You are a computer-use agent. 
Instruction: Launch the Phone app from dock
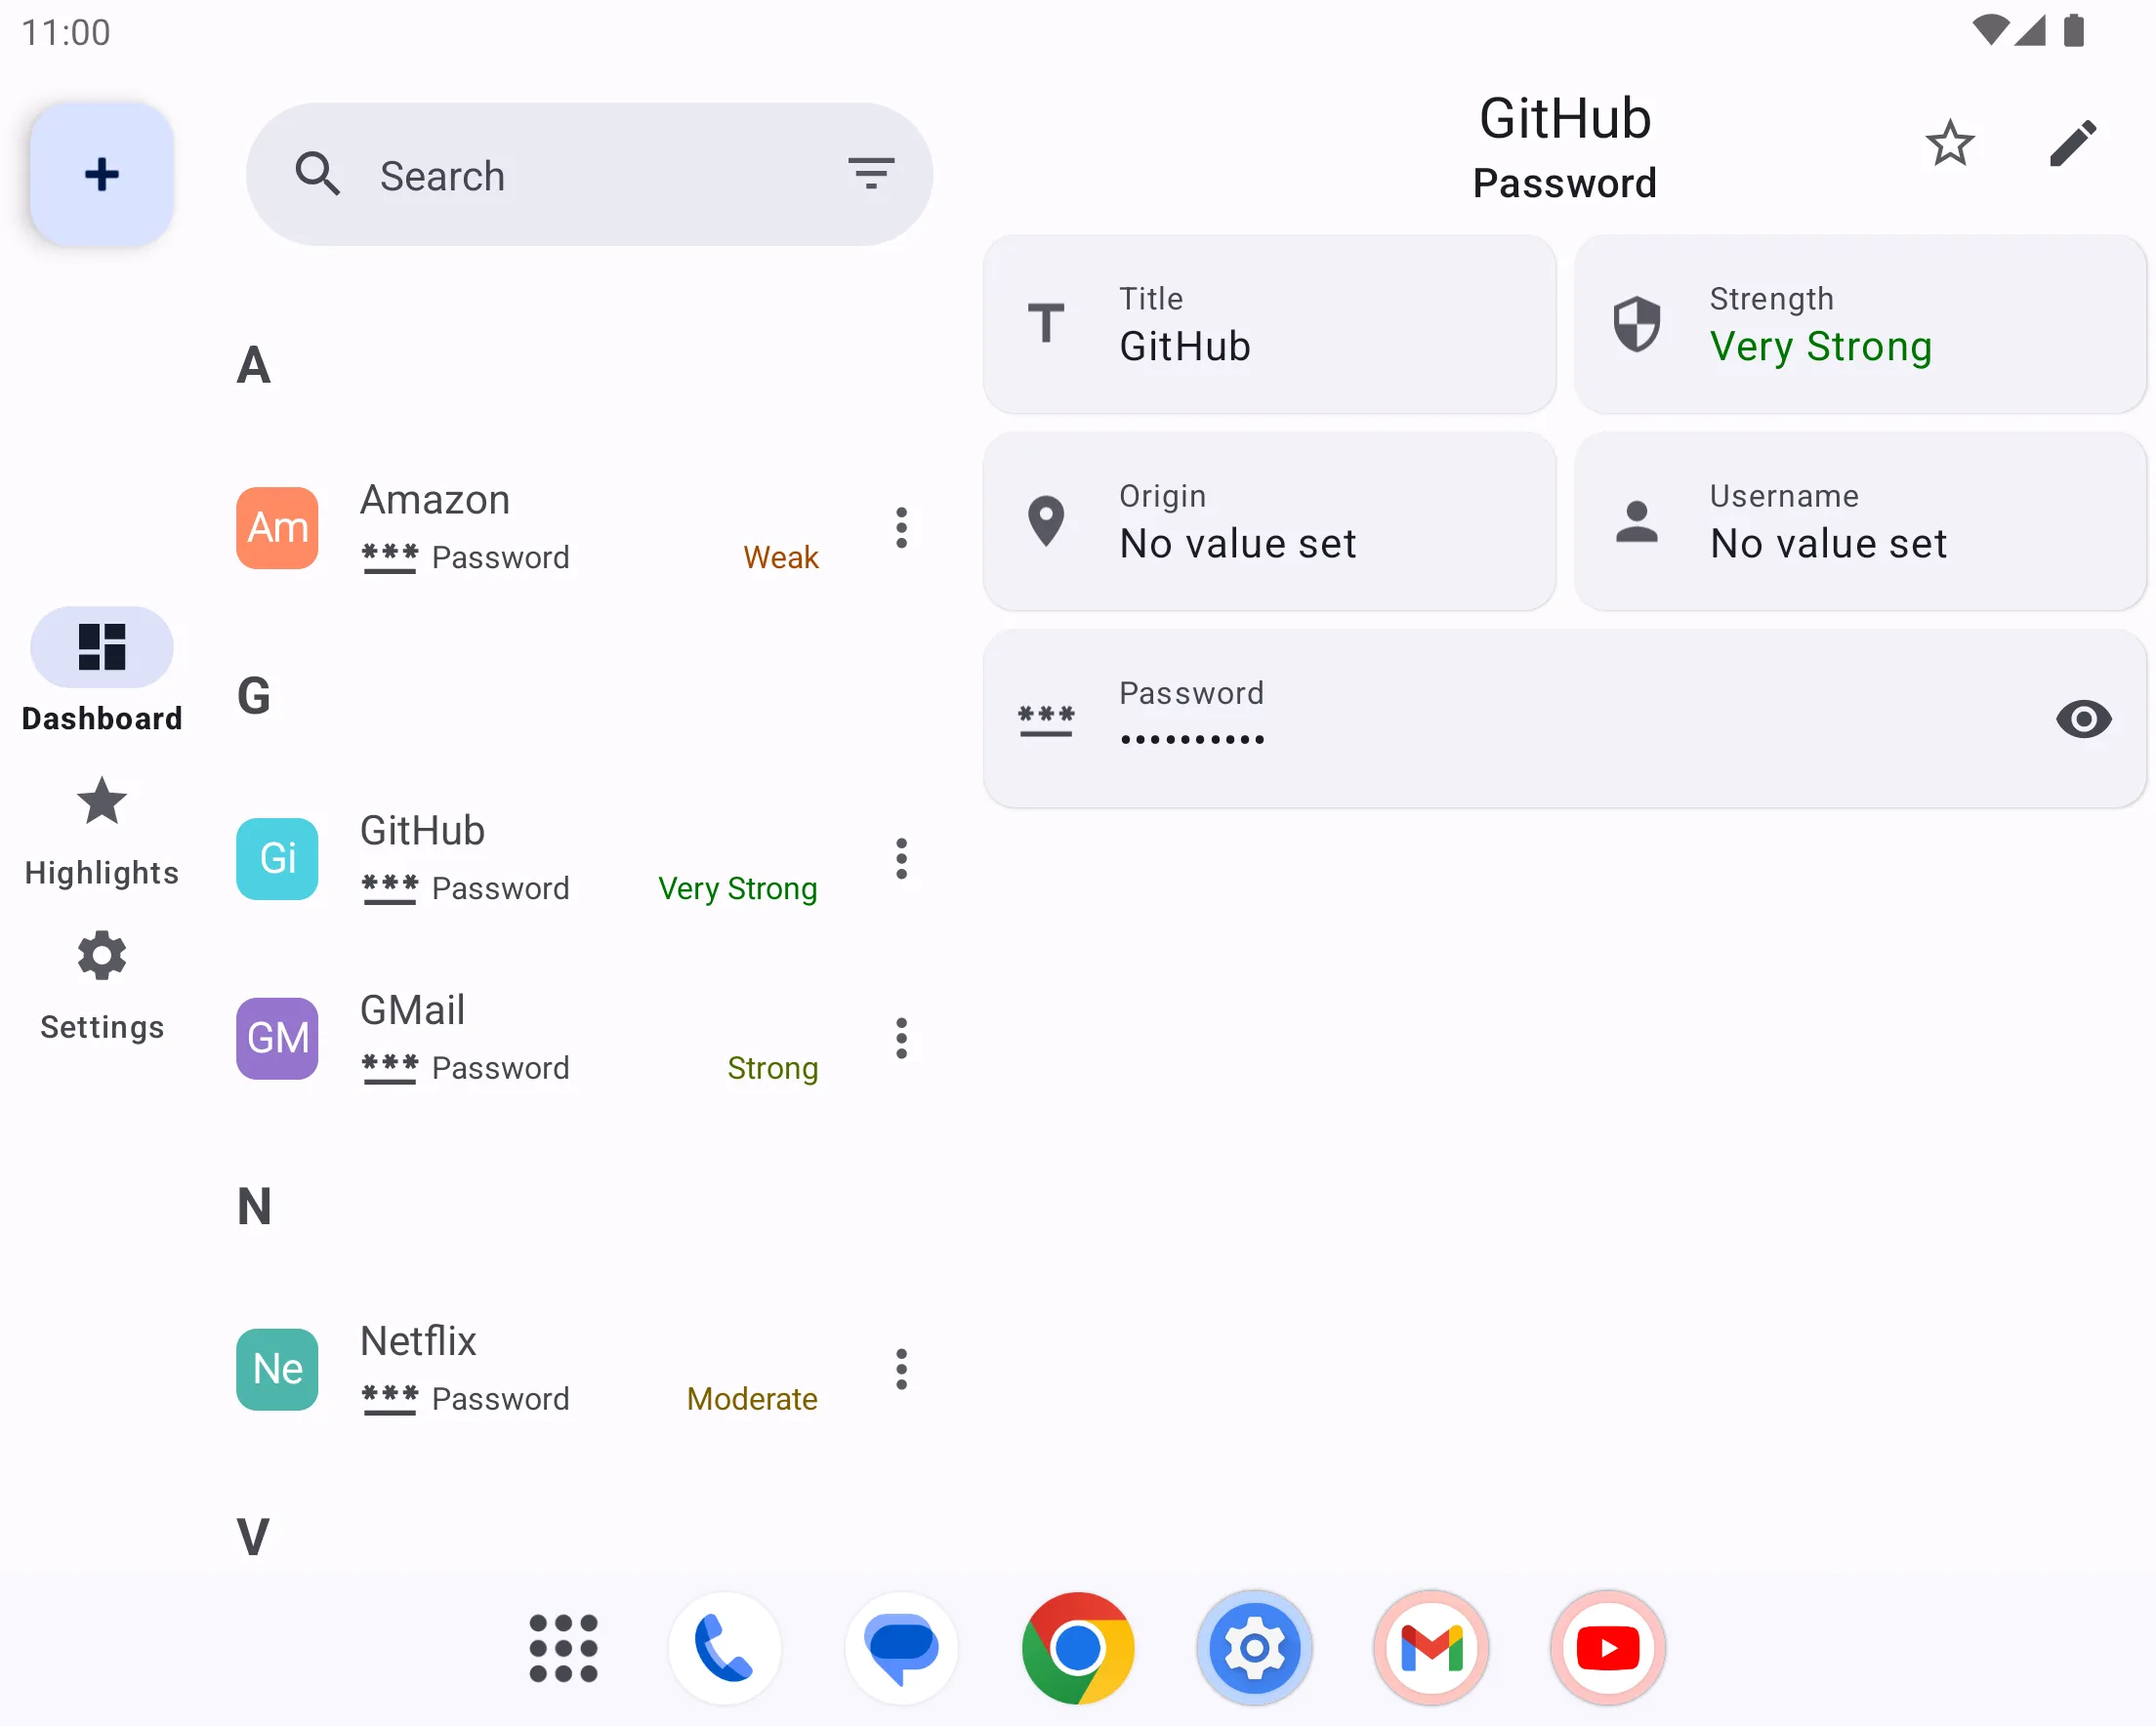click(x=724, y=1648)
